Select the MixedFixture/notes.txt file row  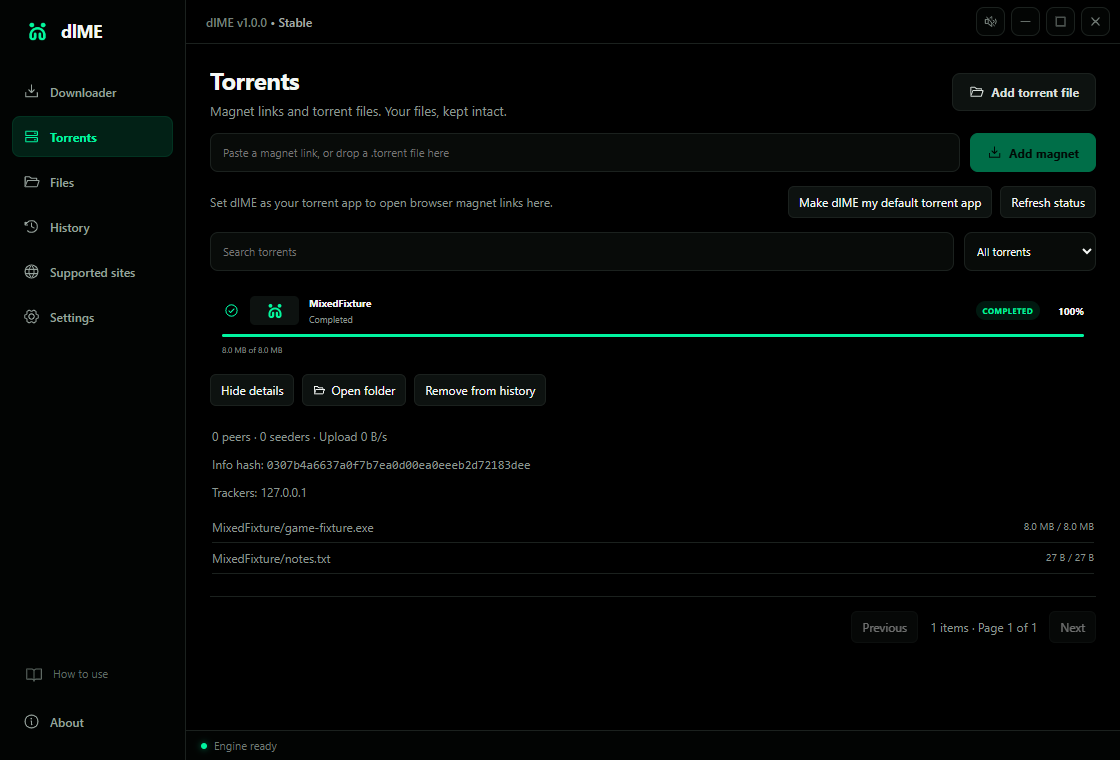point(653,559)
